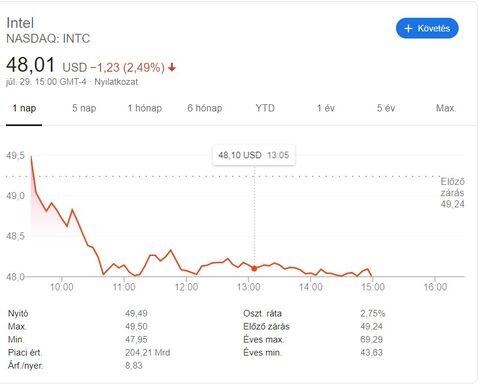Click the Előző zárás 49,24 chart label
Viewport: 480px width, 384px height.
[x=452, y=193]
